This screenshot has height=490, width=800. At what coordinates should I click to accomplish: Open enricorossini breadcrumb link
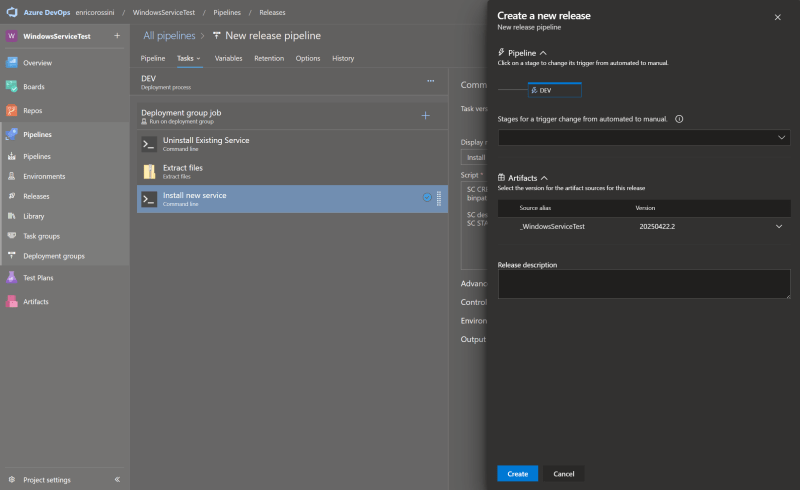(95, 12)
